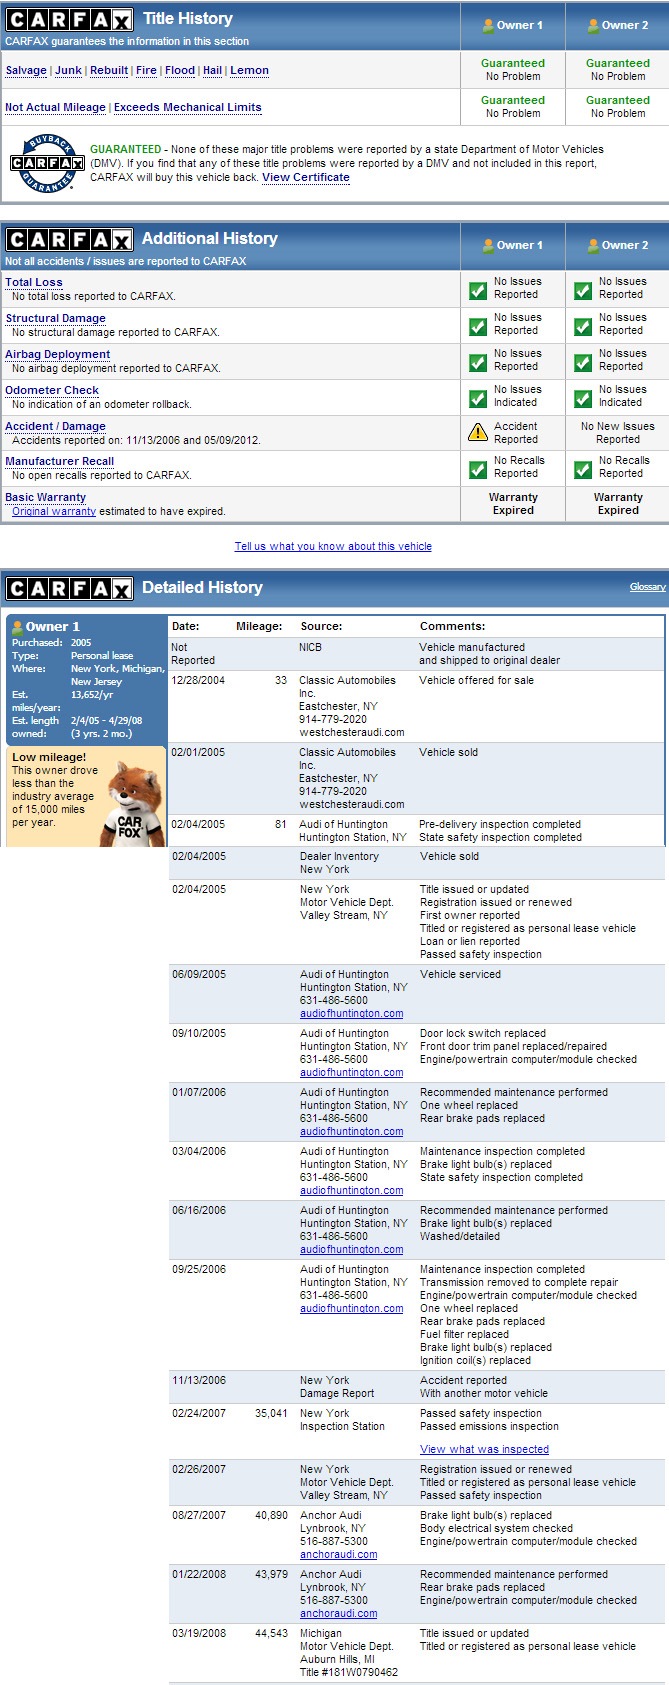This screenshot has width=669, height=1685.
Task: Follow the Not Actual Mileage link
Action: click(x=55, y=108)
